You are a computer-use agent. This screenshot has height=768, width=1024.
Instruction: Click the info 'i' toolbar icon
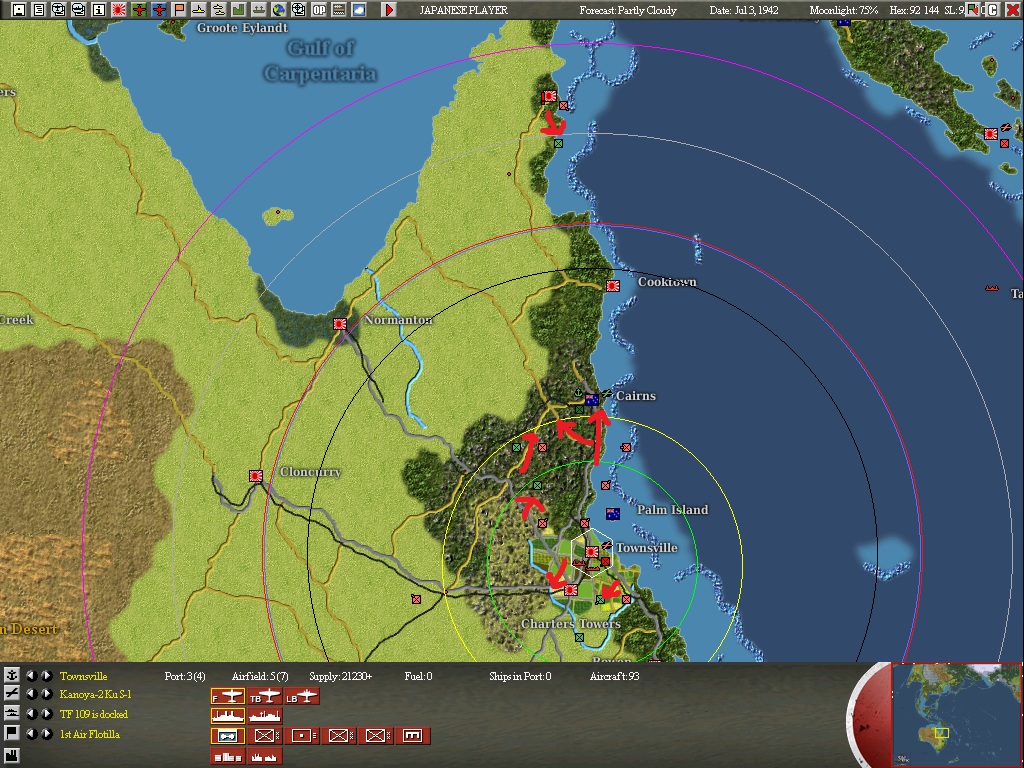pos(99,10)
